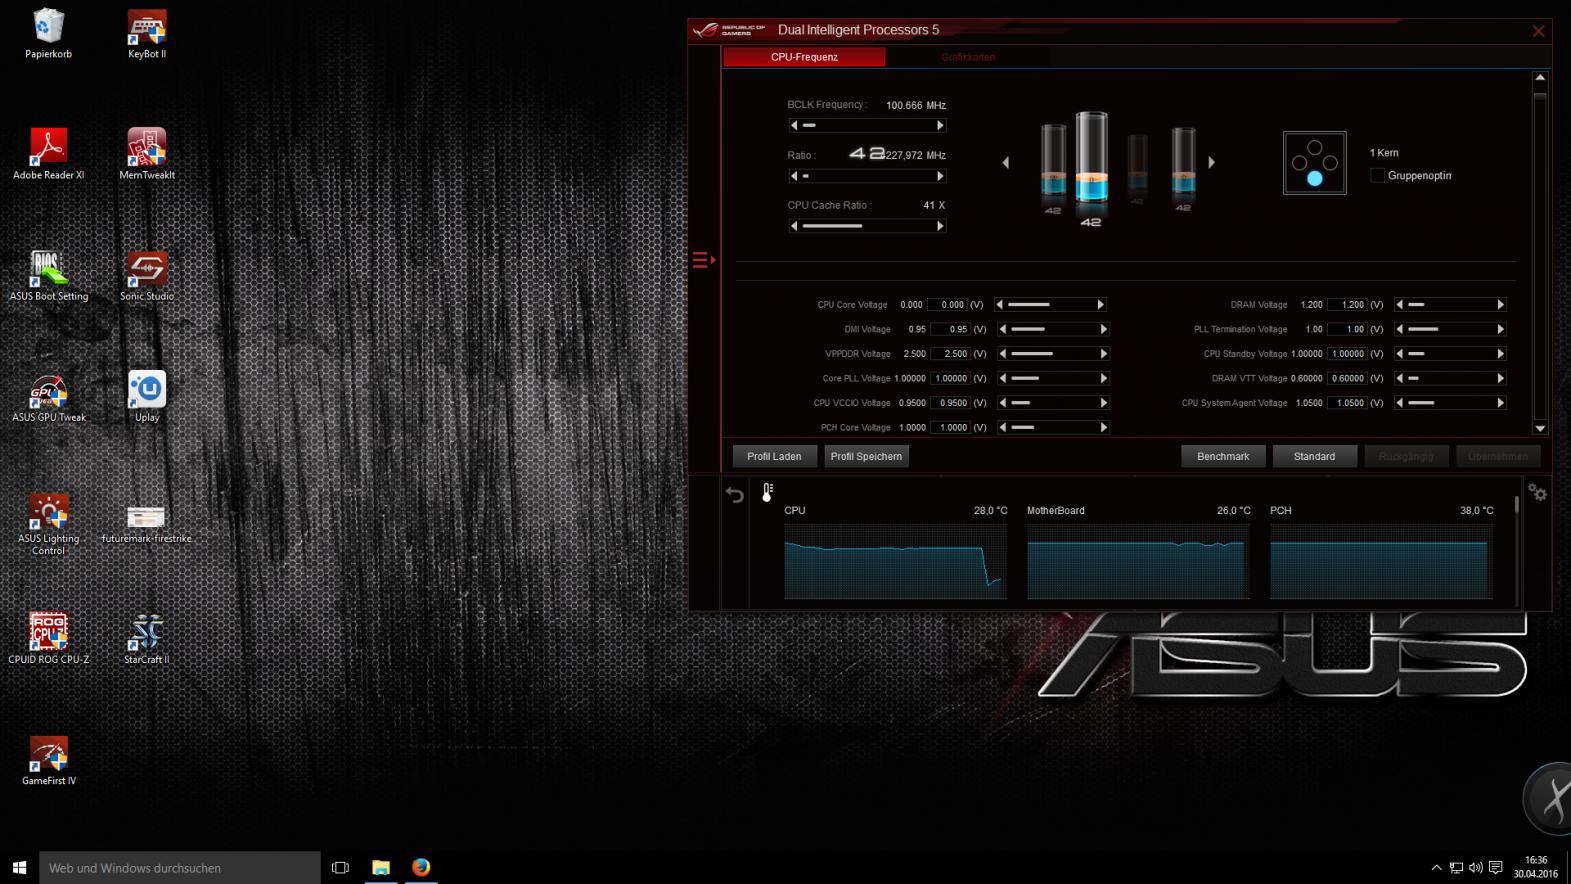Select the top core circle in core selector

pos(1315,148)
